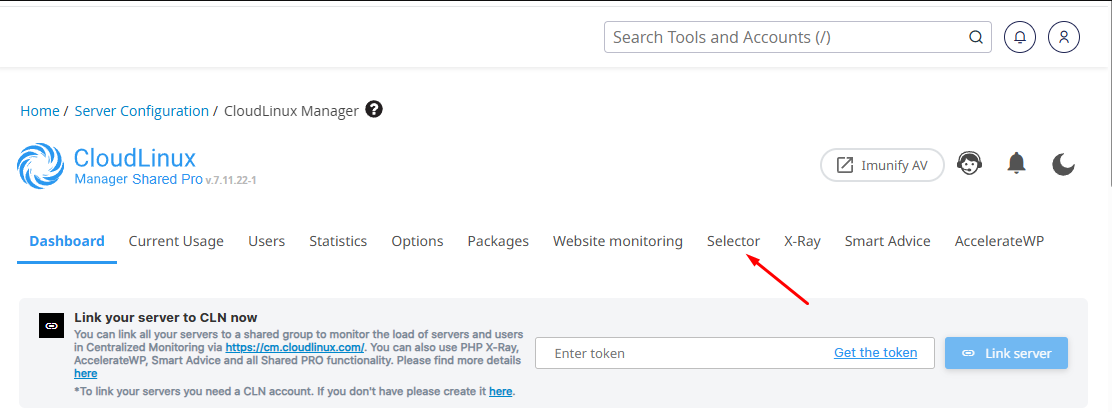Click the CloudLinux swirl logo
This screenshot has height=412, width=1112.
pos(40,167)
